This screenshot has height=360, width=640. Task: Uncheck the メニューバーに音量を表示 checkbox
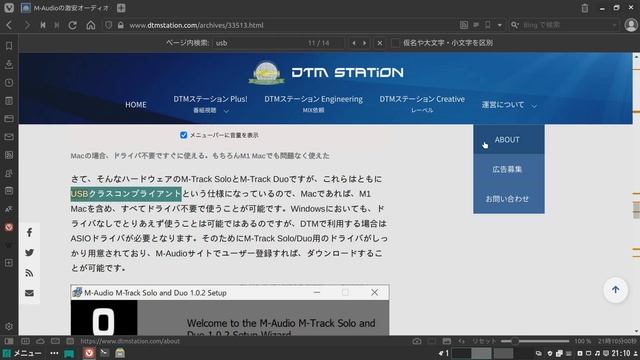pyautogui.click(x=184, y=135)
